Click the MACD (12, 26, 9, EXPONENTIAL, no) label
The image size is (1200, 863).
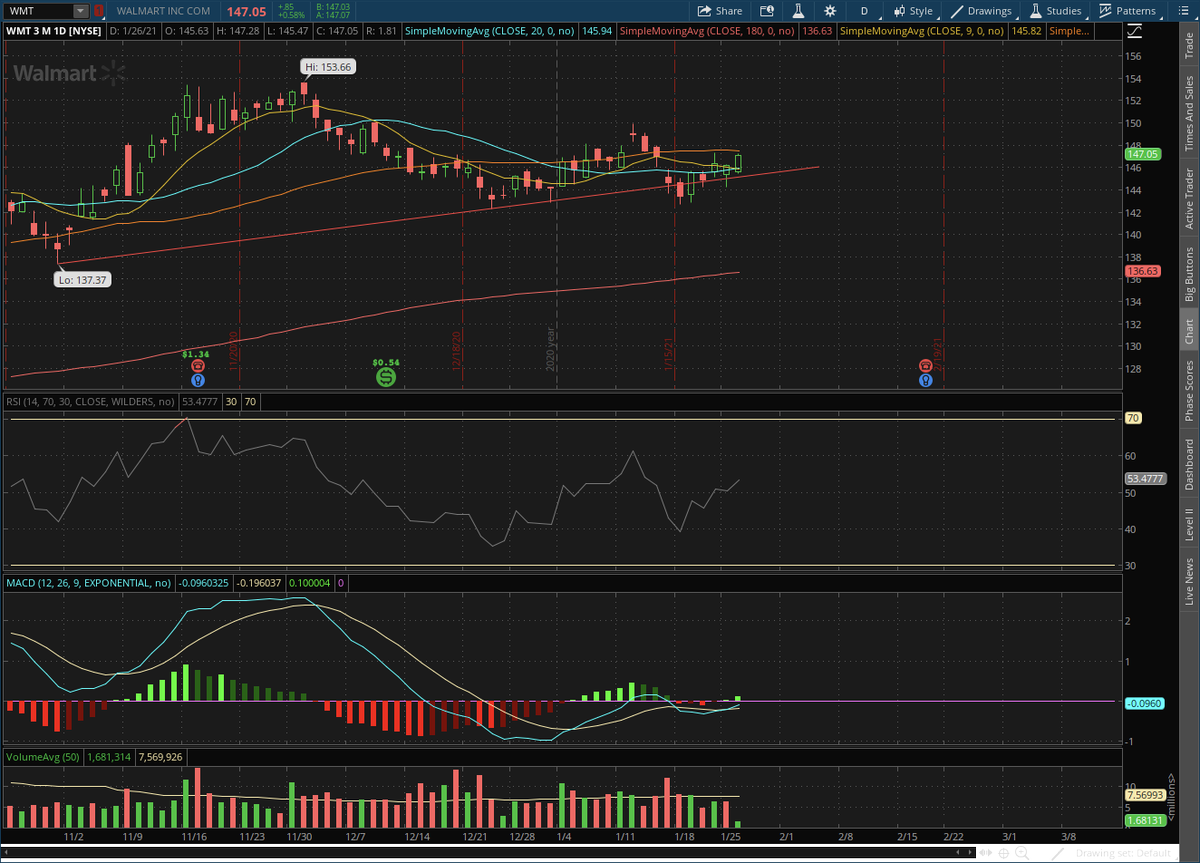(x=89, y=582)
